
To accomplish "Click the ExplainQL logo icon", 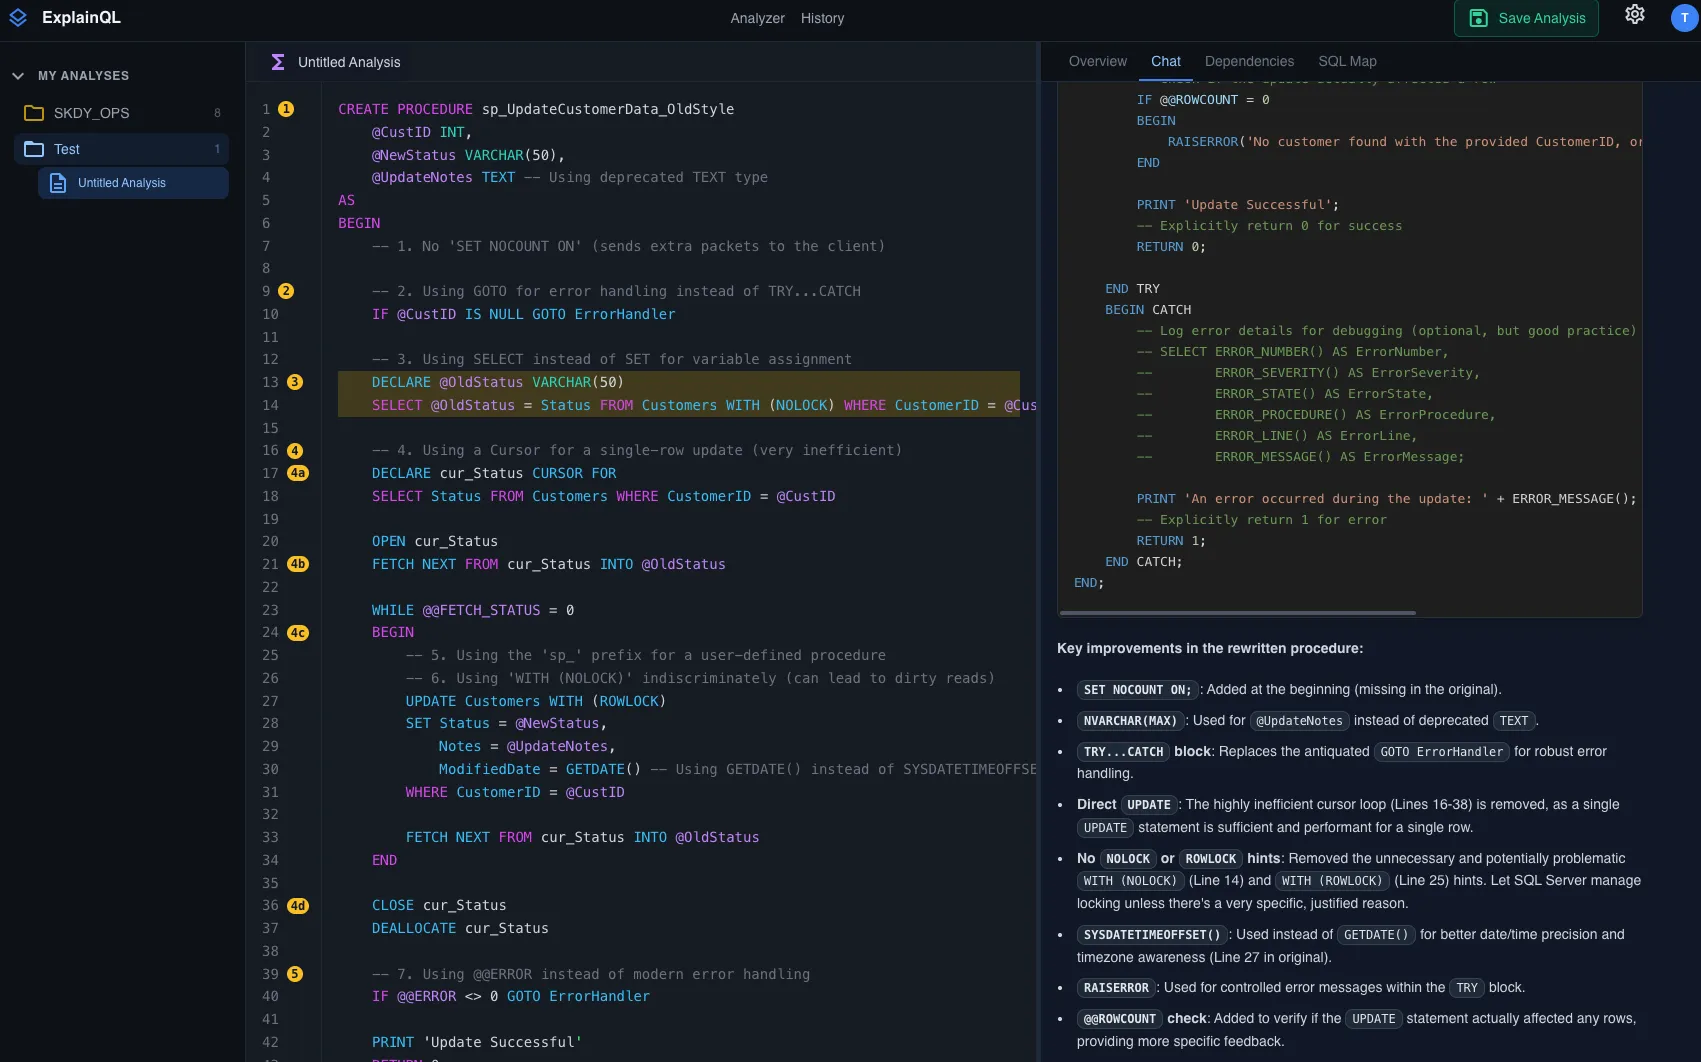I will coord(18,16).
